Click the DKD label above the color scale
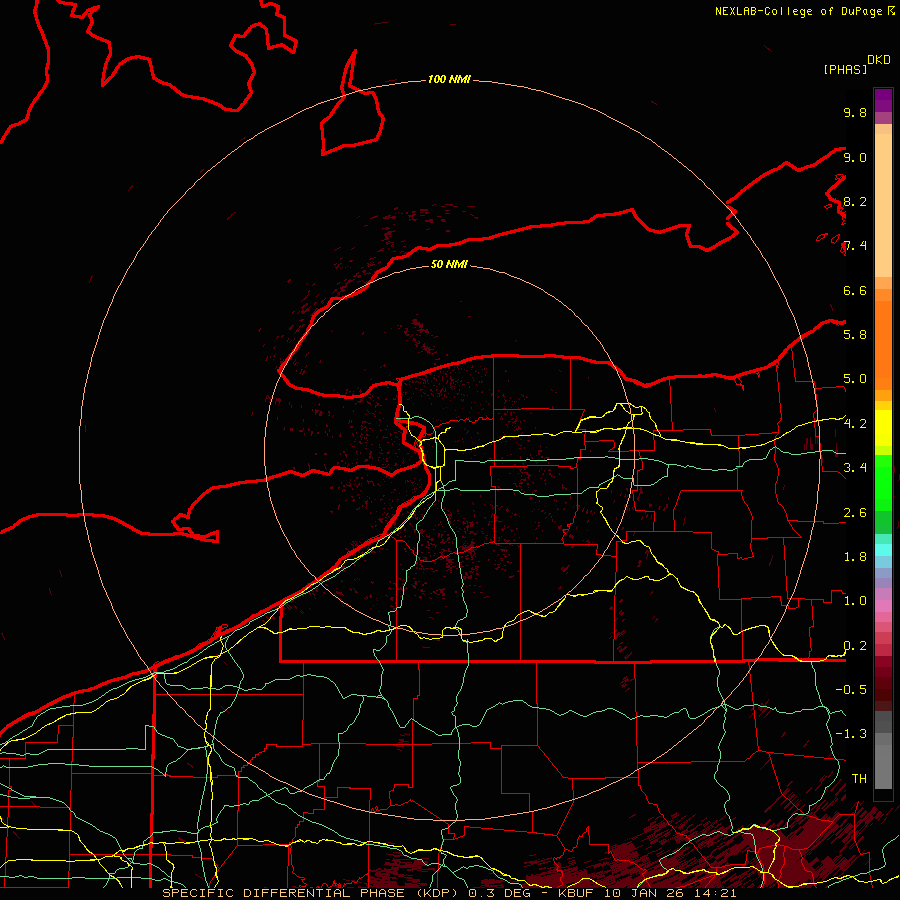The width and height of the screenshot is (900, 900). (879, 59)
